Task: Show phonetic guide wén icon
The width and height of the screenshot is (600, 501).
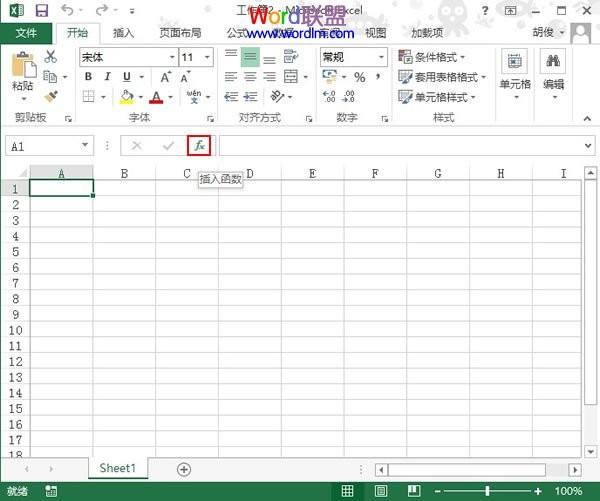Action: tap(194, 96)
